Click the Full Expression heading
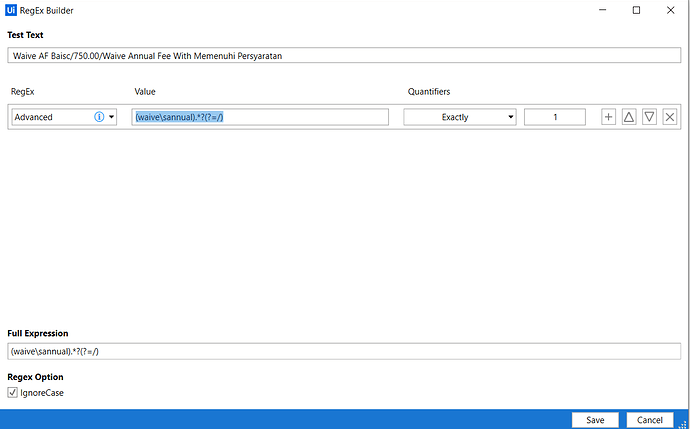The image size is (690, 429). (38, 334)
